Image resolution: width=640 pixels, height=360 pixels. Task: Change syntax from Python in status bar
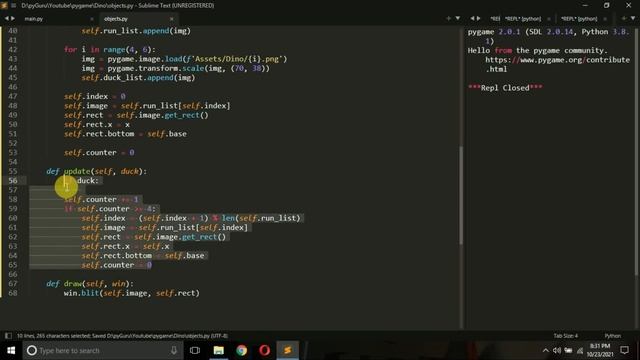coord(613,336)
